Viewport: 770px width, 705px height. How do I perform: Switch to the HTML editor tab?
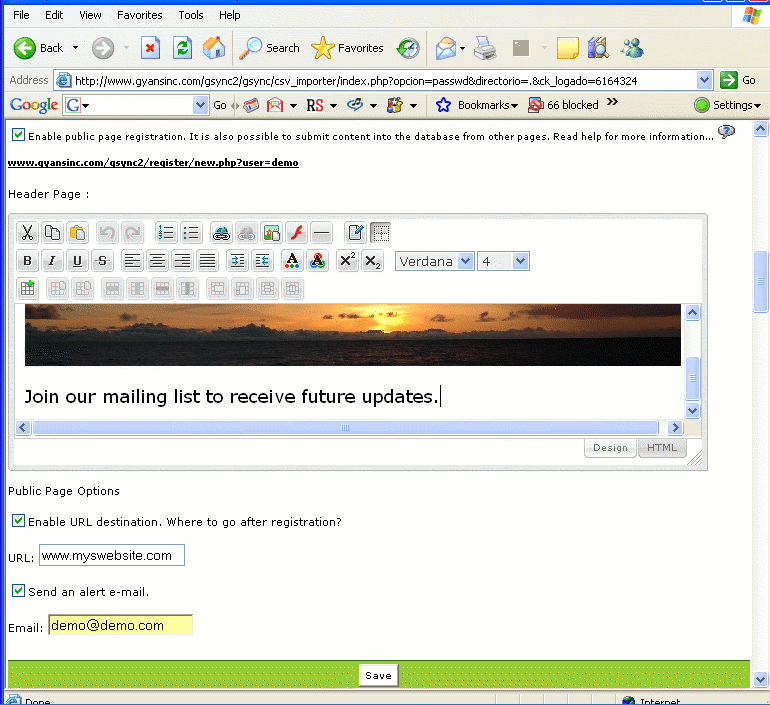661,448
